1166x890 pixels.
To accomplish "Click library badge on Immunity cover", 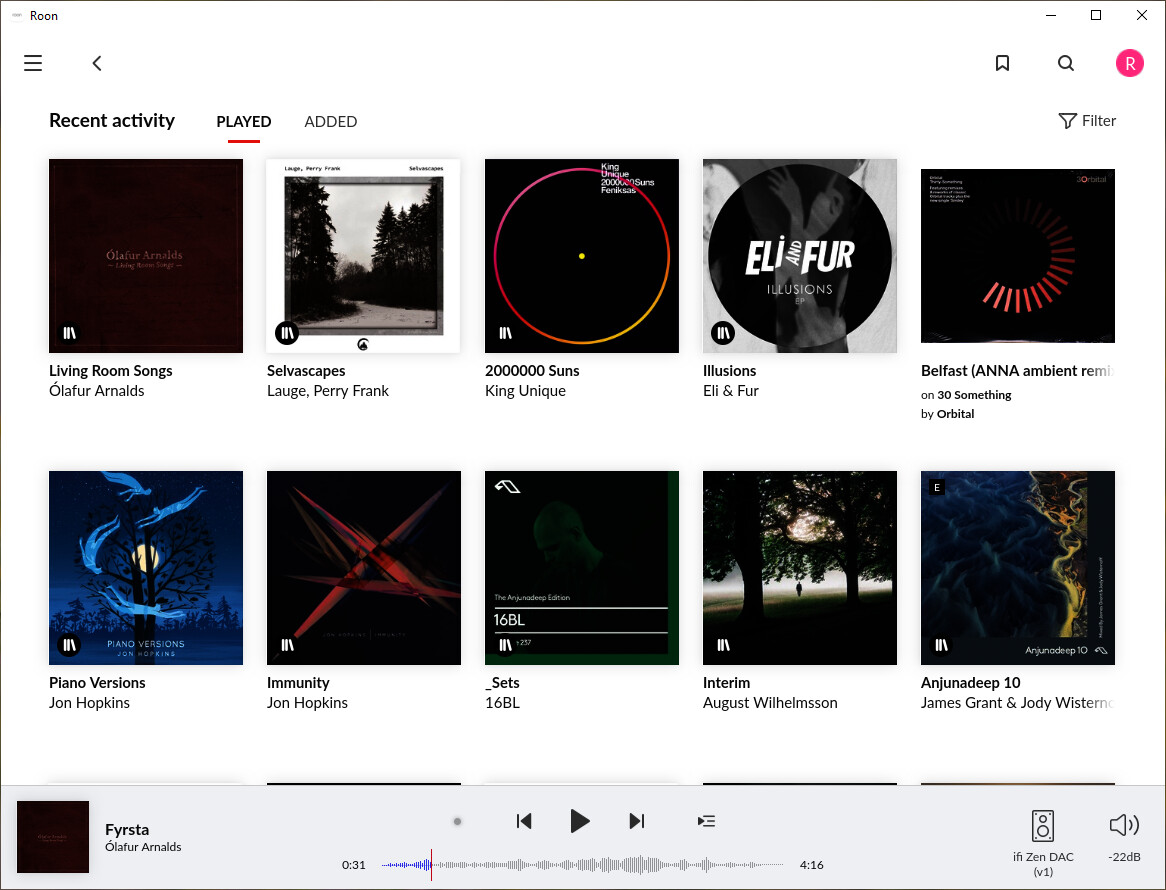I will coord(287,645).
